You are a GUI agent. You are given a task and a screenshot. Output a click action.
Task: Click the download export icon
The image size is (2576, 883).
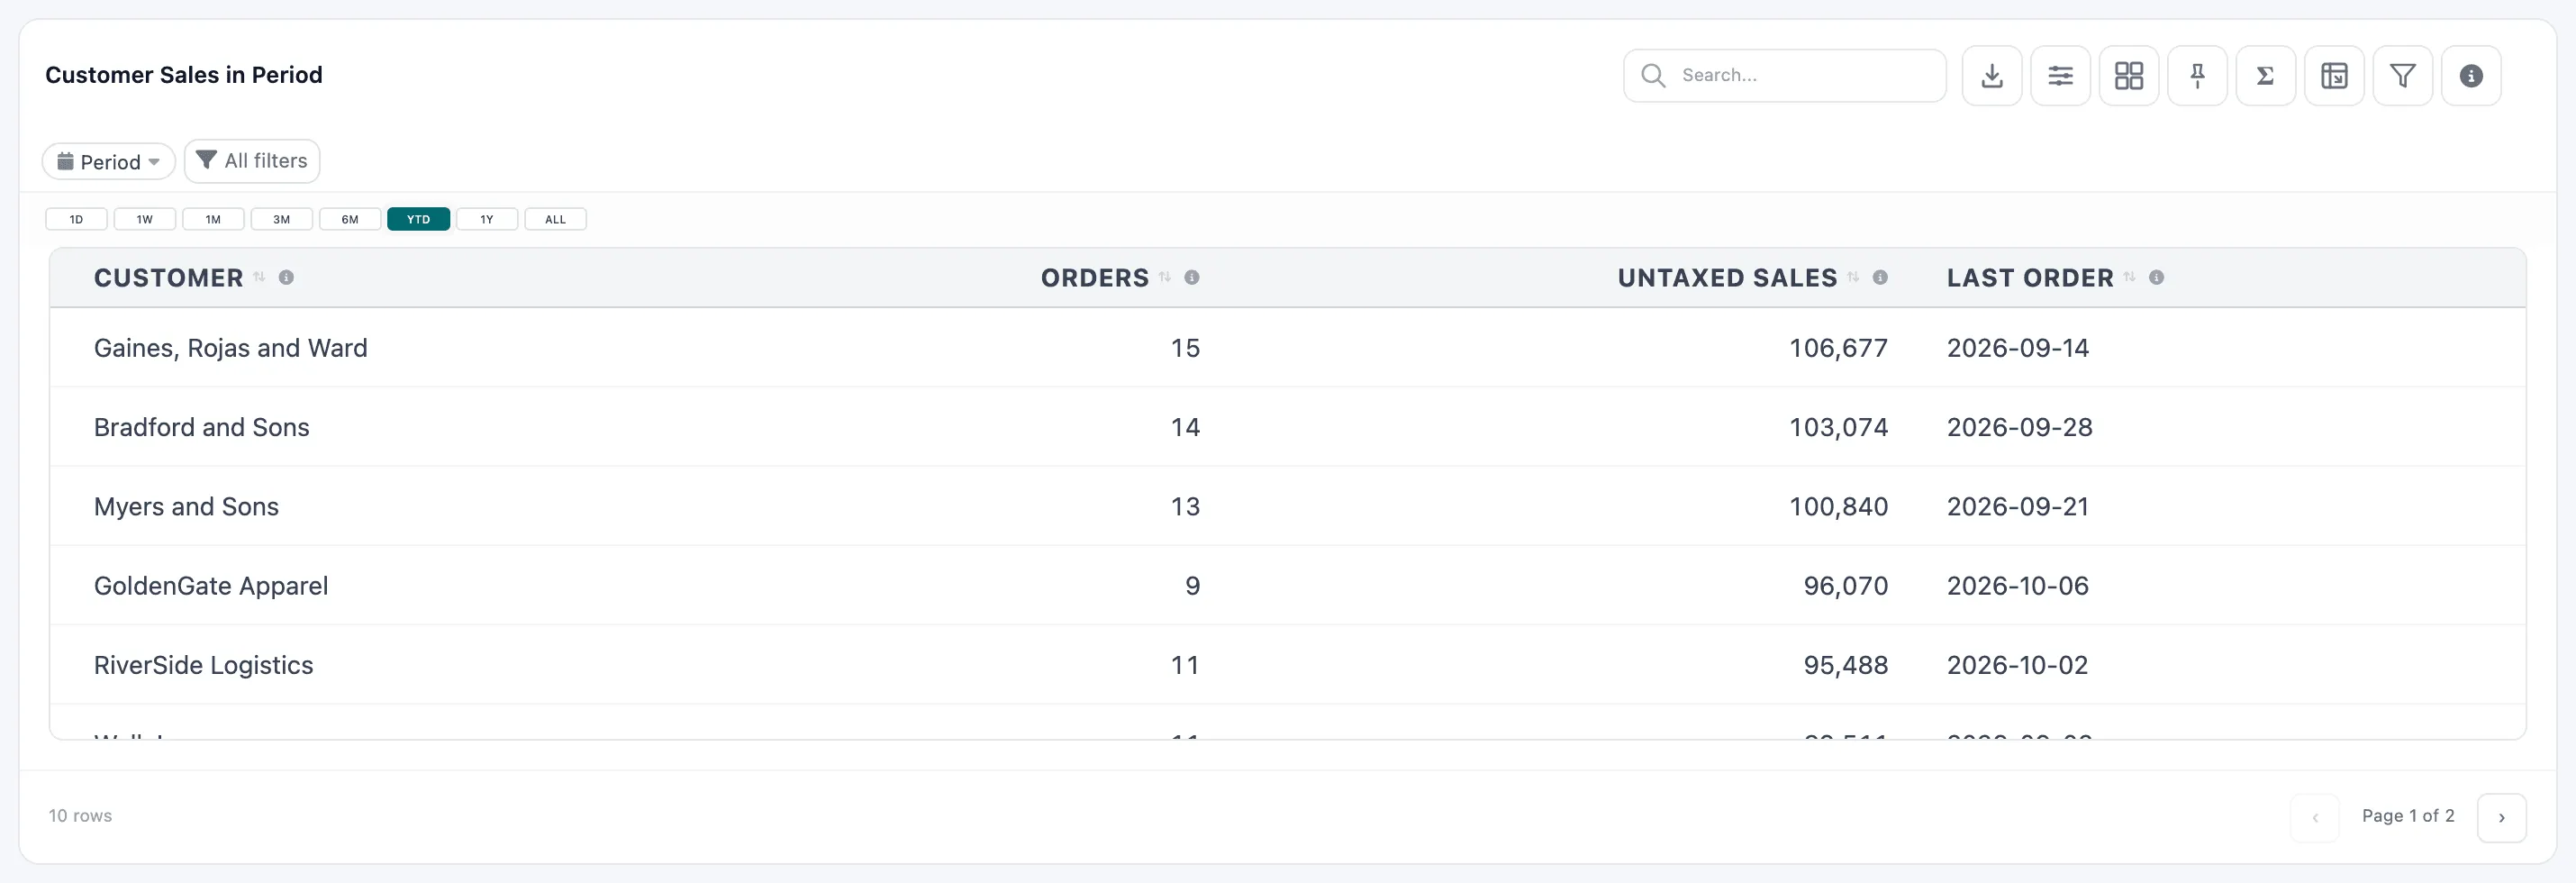[x=1991, y=76]
